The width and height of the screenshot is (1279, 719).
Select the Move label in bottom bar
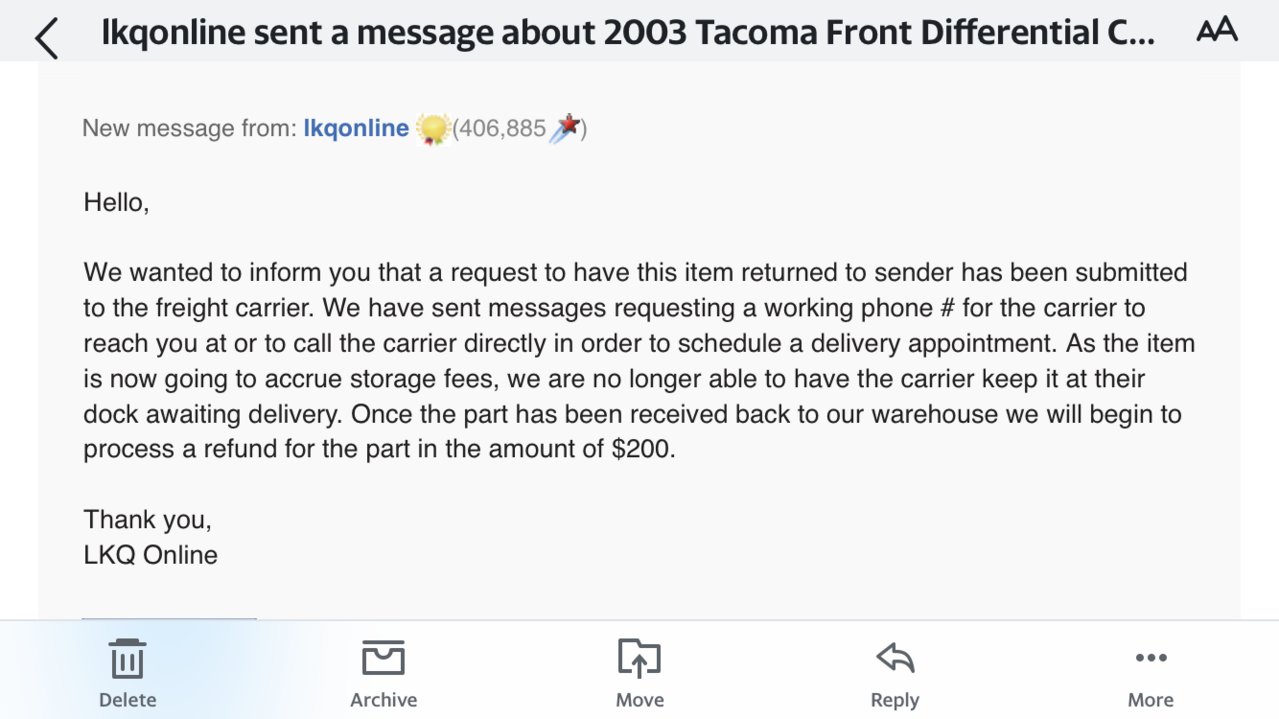tap(639, 700)
